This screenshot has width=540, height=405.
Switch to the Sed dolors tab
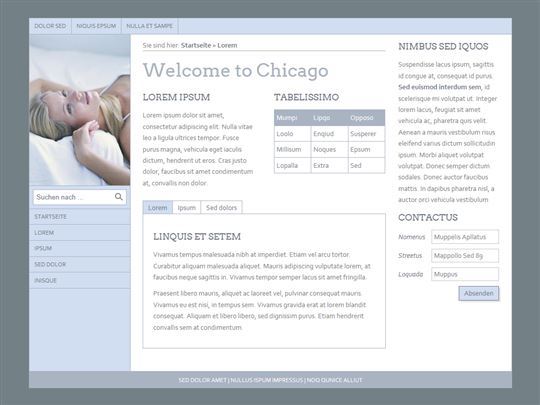pos(221,208)
